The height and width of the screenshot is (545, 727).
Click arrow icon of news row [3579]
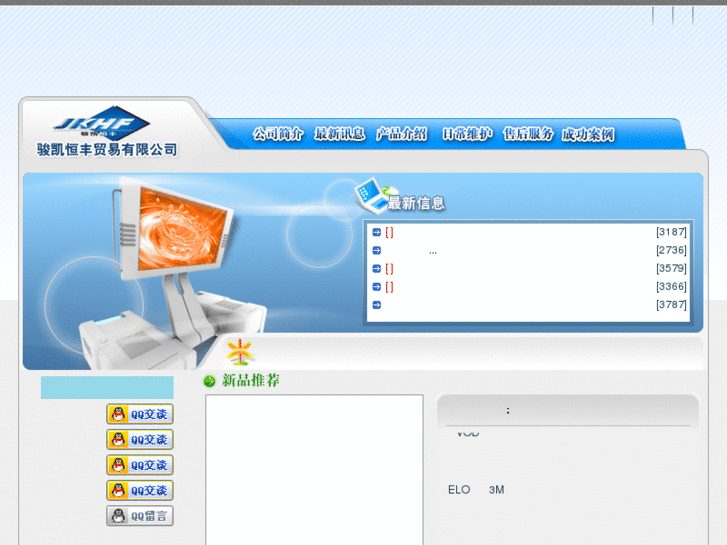click(x=376, y=269)
